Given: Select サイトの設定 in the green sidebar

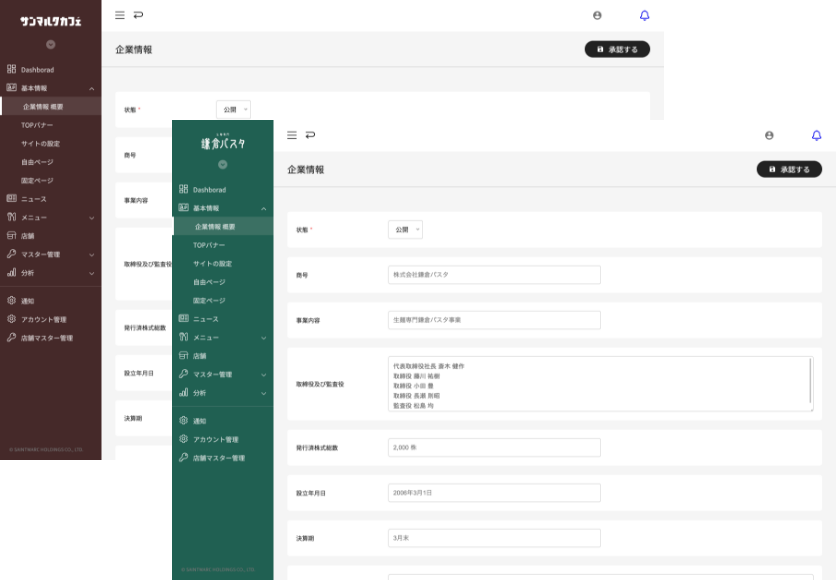Looking at the screenshot, I should click(x=212, y=263).
